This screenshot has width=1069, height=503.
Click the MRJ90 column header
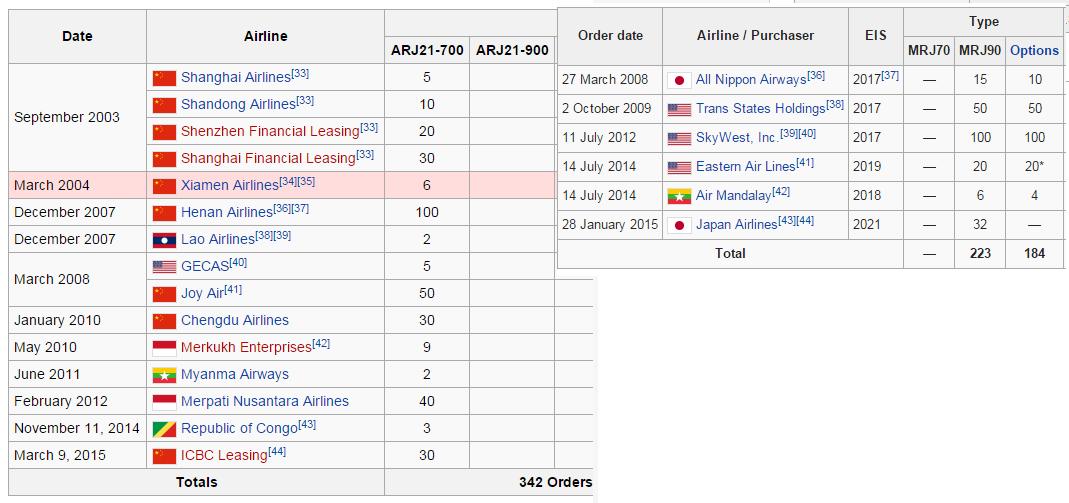[979, 50]
